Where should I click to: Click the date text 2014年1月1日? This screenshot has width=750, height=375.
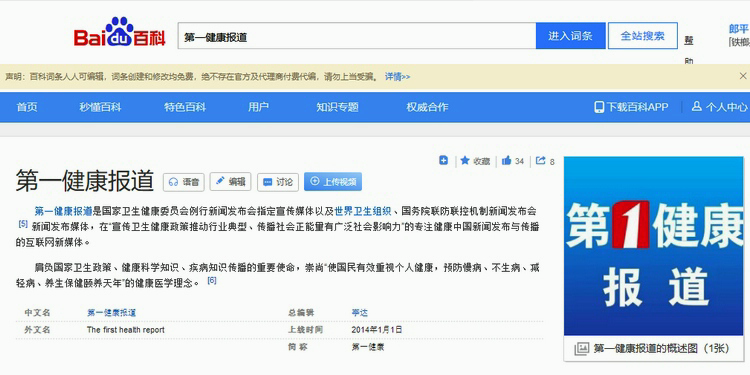(x=377, y=330)
